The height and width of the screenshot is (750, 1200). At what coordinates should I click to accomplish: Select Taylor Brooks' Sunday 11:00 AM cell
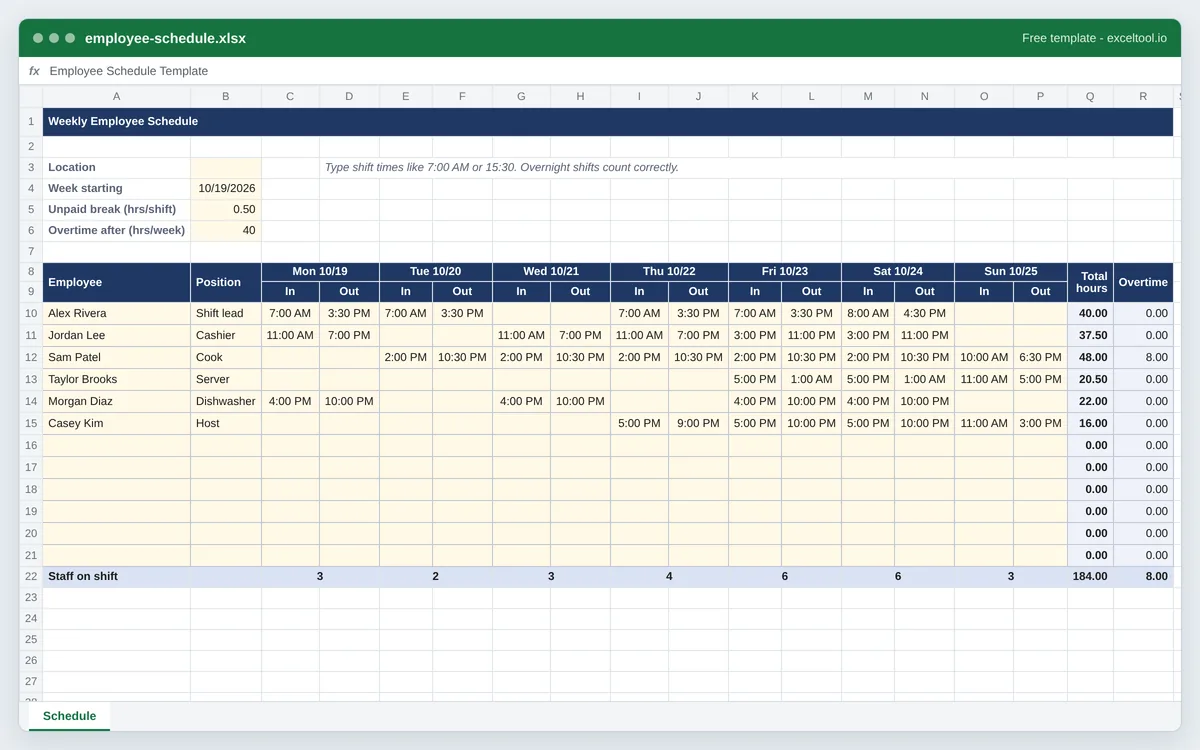tap(984, 379)
